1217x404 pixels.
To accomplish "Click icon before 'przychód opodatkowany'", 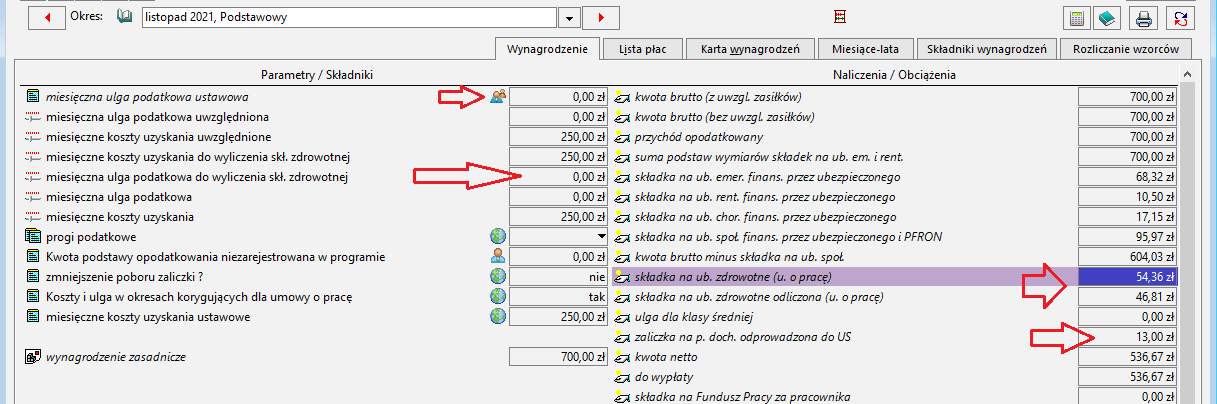I will [621, 137].
